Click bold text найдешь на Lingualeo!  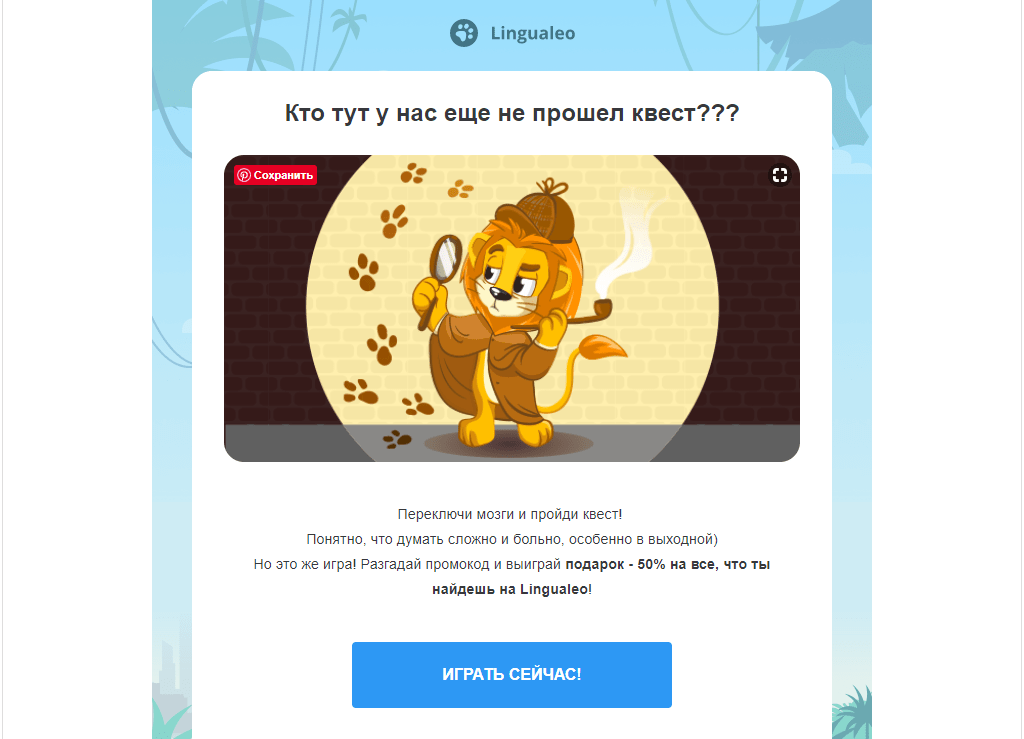pyautogui.click(x=512, y=589)
